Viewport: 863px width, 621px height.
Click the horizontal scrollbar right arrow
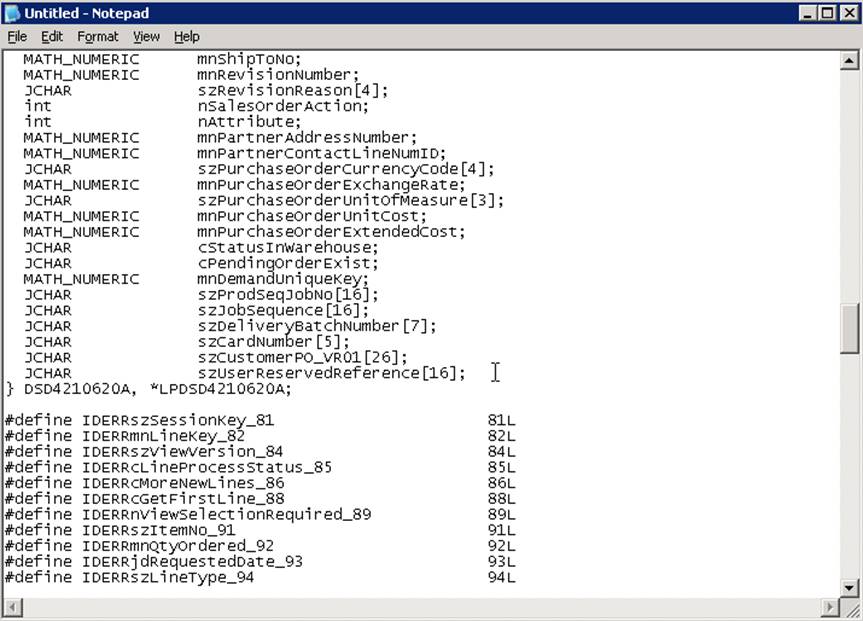click(830, 607)
